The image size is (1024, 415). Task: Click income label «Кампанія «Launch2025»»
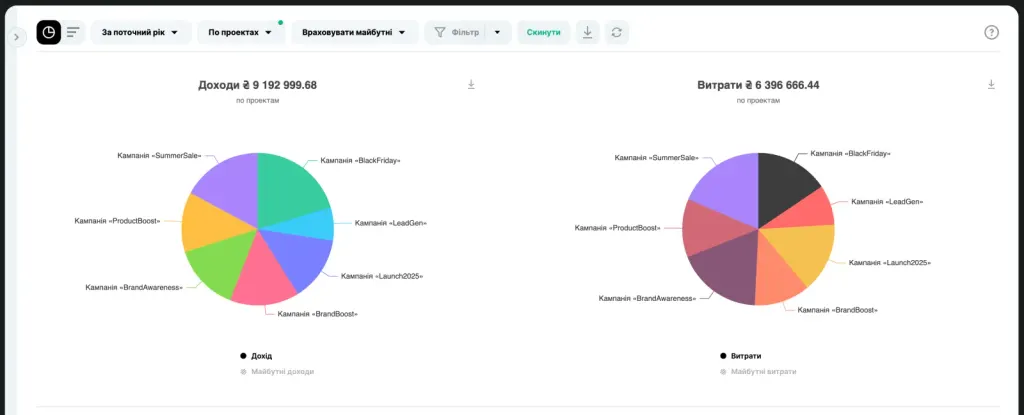[382, 276]
